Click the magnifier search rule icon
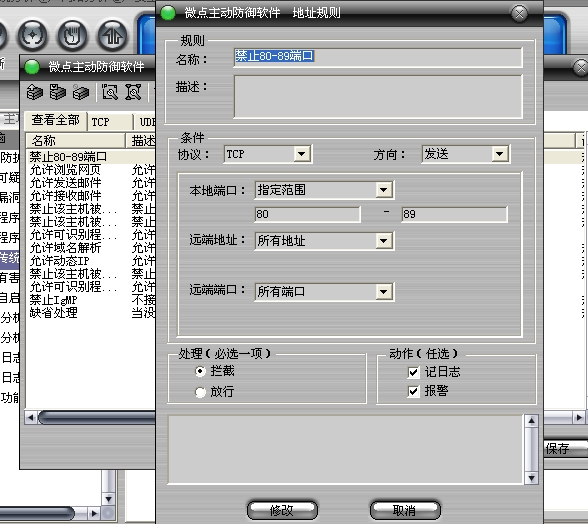This screenshot has height=524, width=588. click(110, 92)
